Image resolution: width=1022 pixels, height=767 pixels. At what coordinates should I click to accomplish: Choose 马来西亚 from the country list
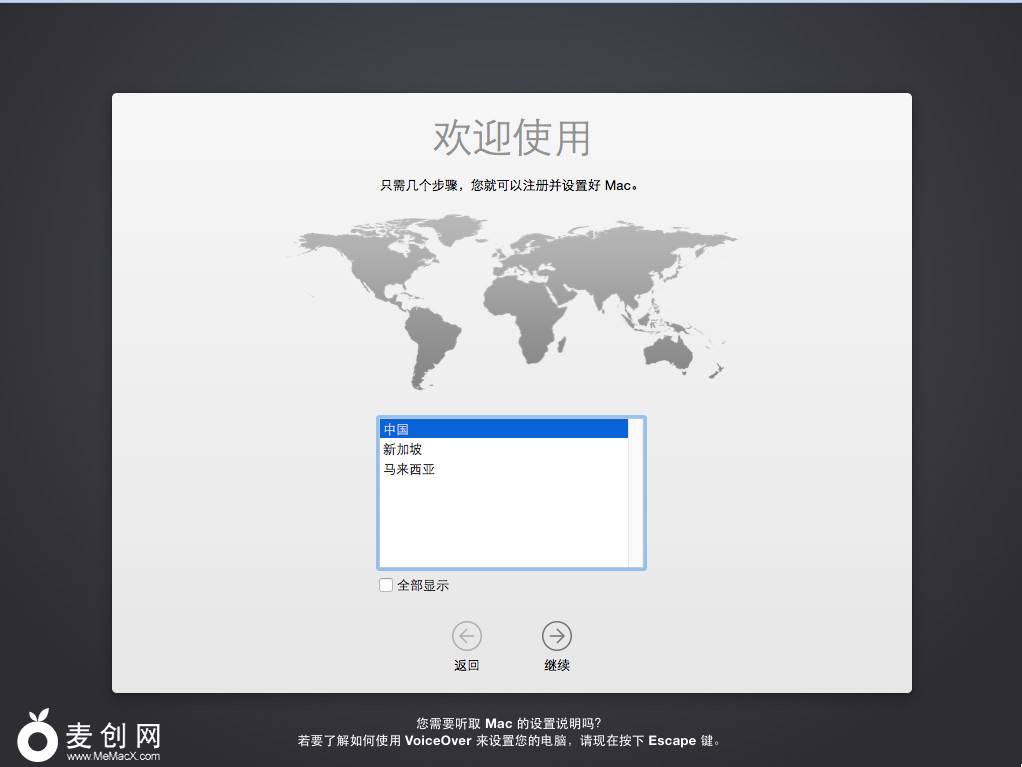point(409,469)
